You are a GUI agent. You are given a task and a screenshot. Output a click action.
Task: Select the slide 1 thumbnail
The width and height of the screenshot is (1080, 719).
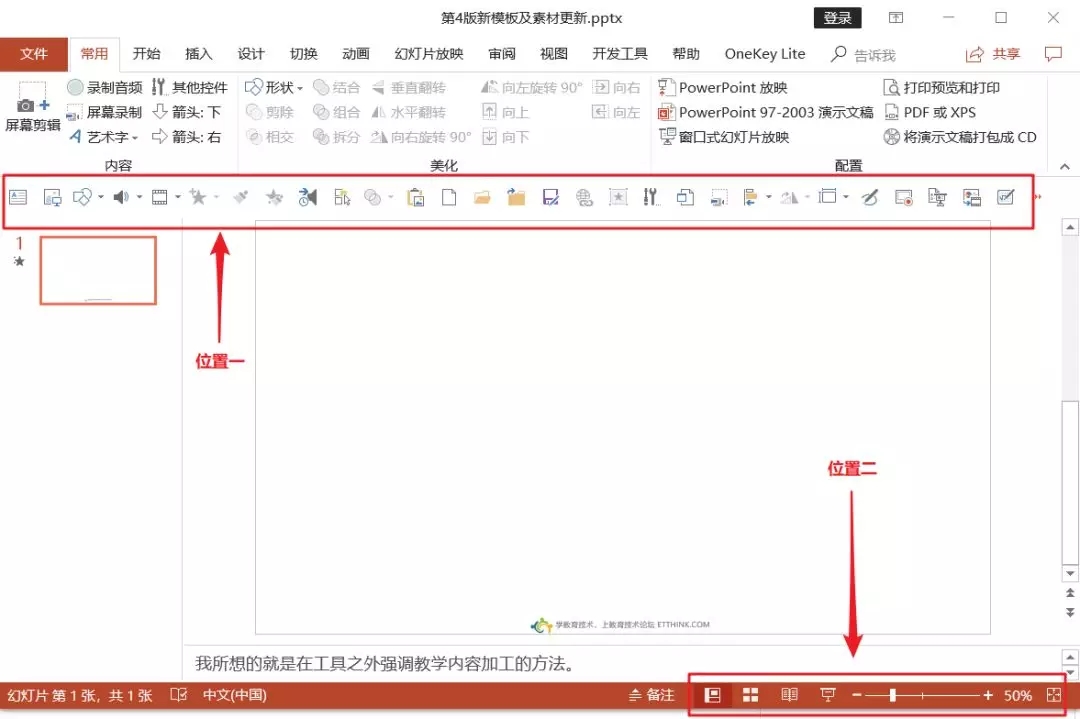coord(98,270)
